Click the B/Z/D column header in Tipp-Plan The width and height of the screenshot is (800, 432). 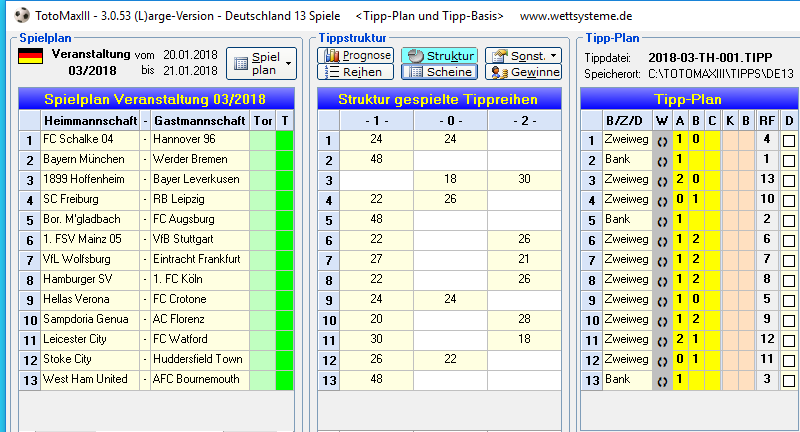click(x=627, y=121)
